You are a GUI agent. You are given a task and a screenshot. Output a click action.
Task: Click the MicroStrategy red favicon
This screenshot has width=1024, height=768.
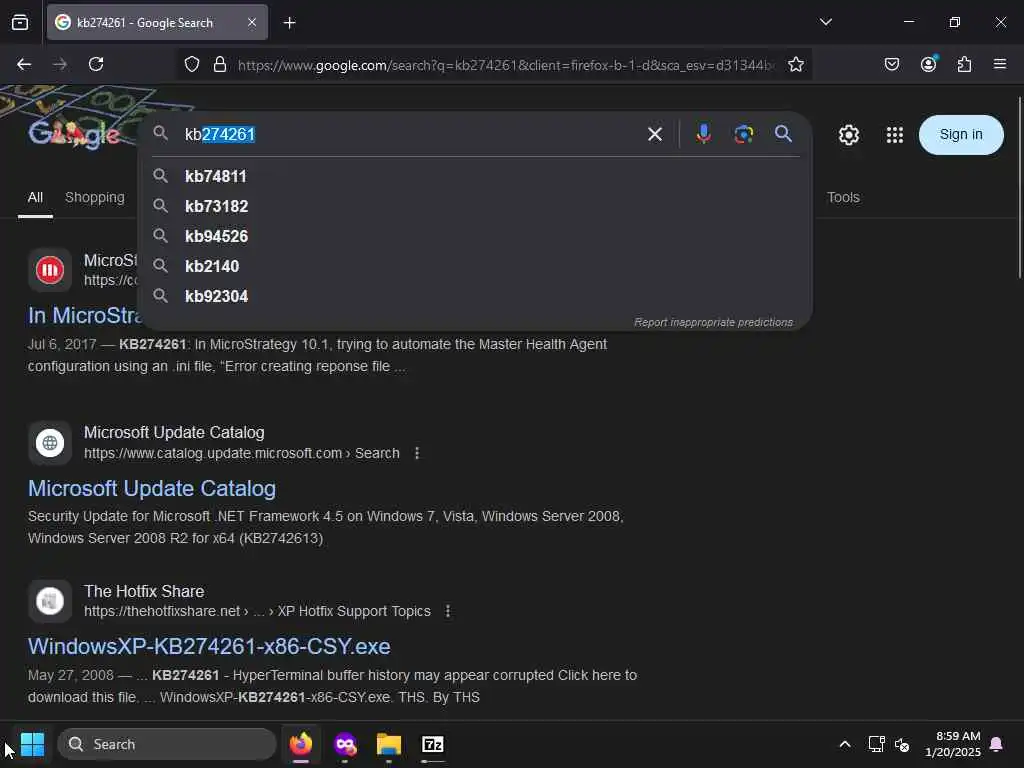[50, 270]
